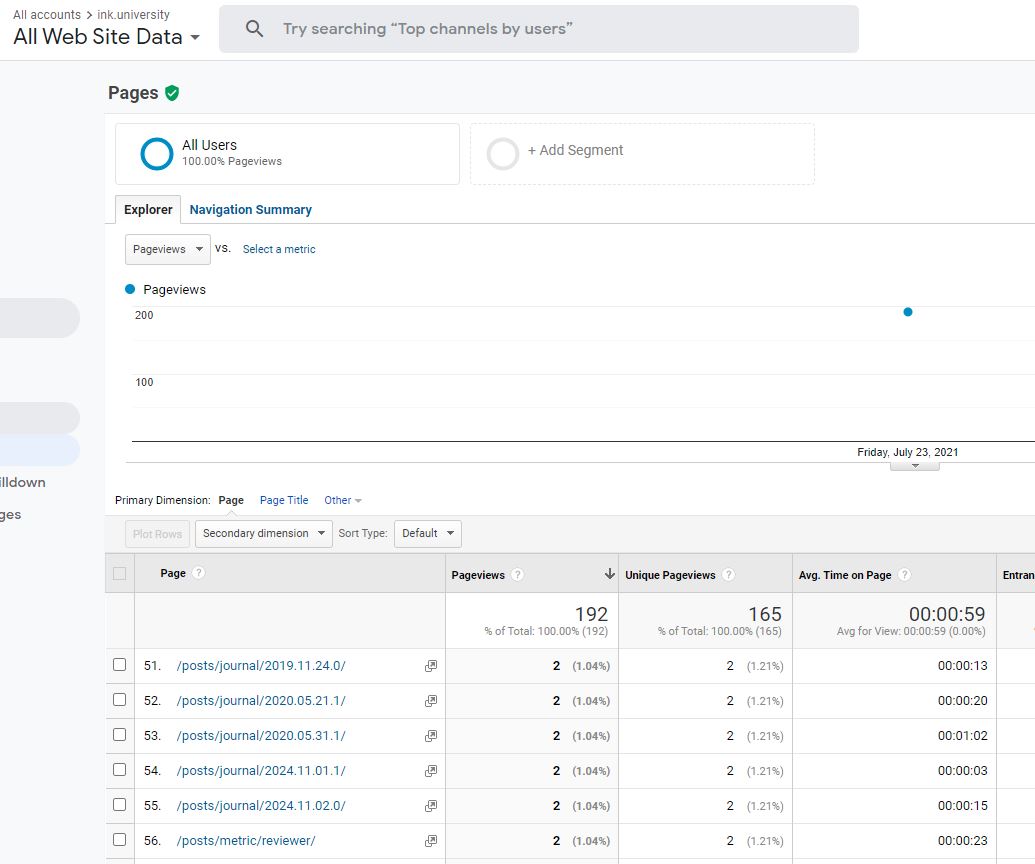Click the Pageviews sort descending arrow
Image resolution: width=1035 pixels, height=864 pixels.
click(x=609, y=574)
